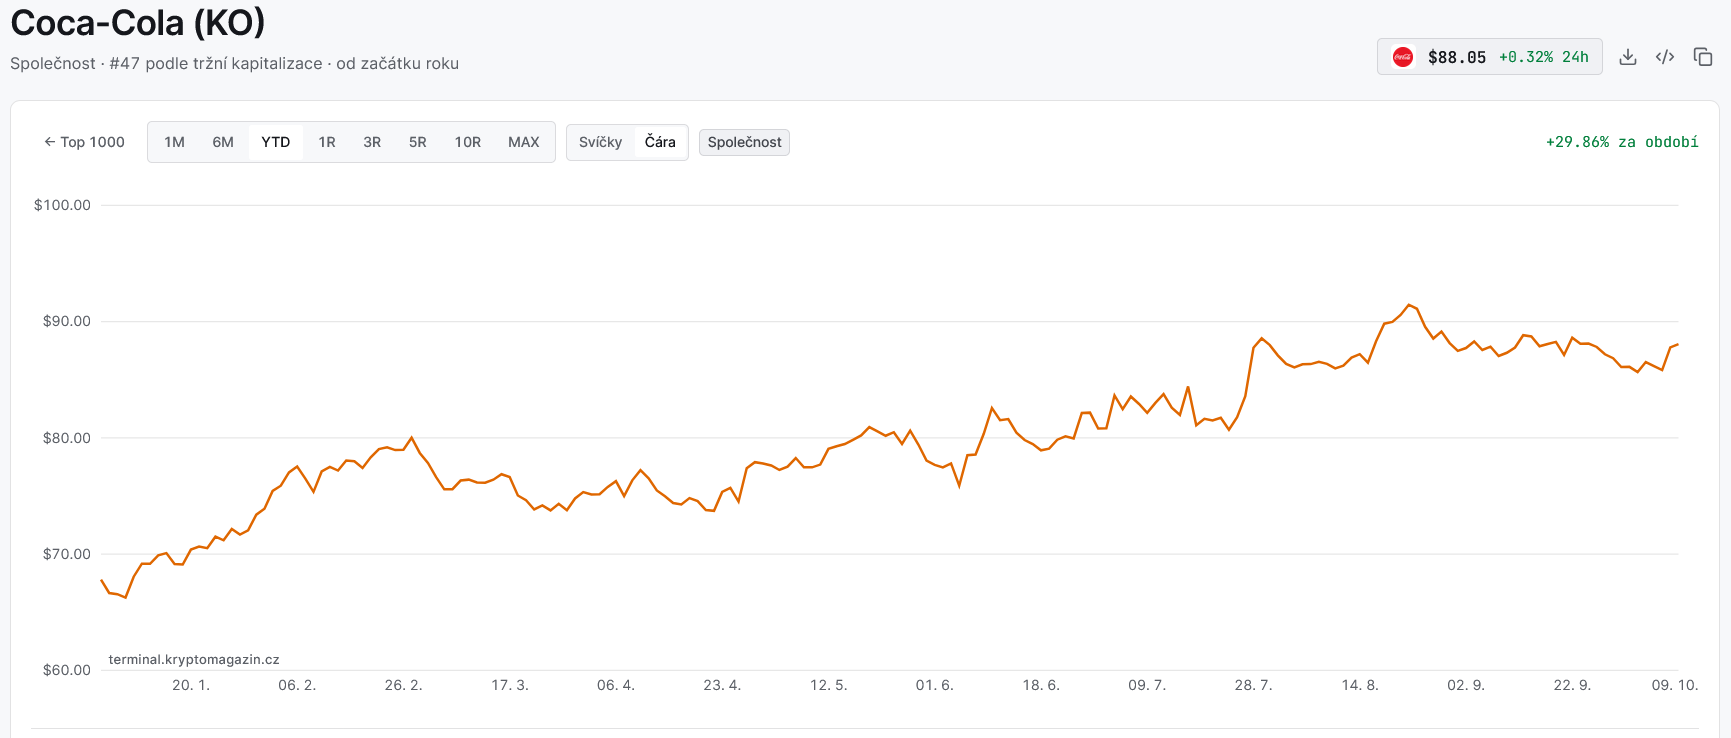The width and height of the screenshot is (1731, 738).
Task: Click the 02. 9. date label
Action: coord(1466,685)
